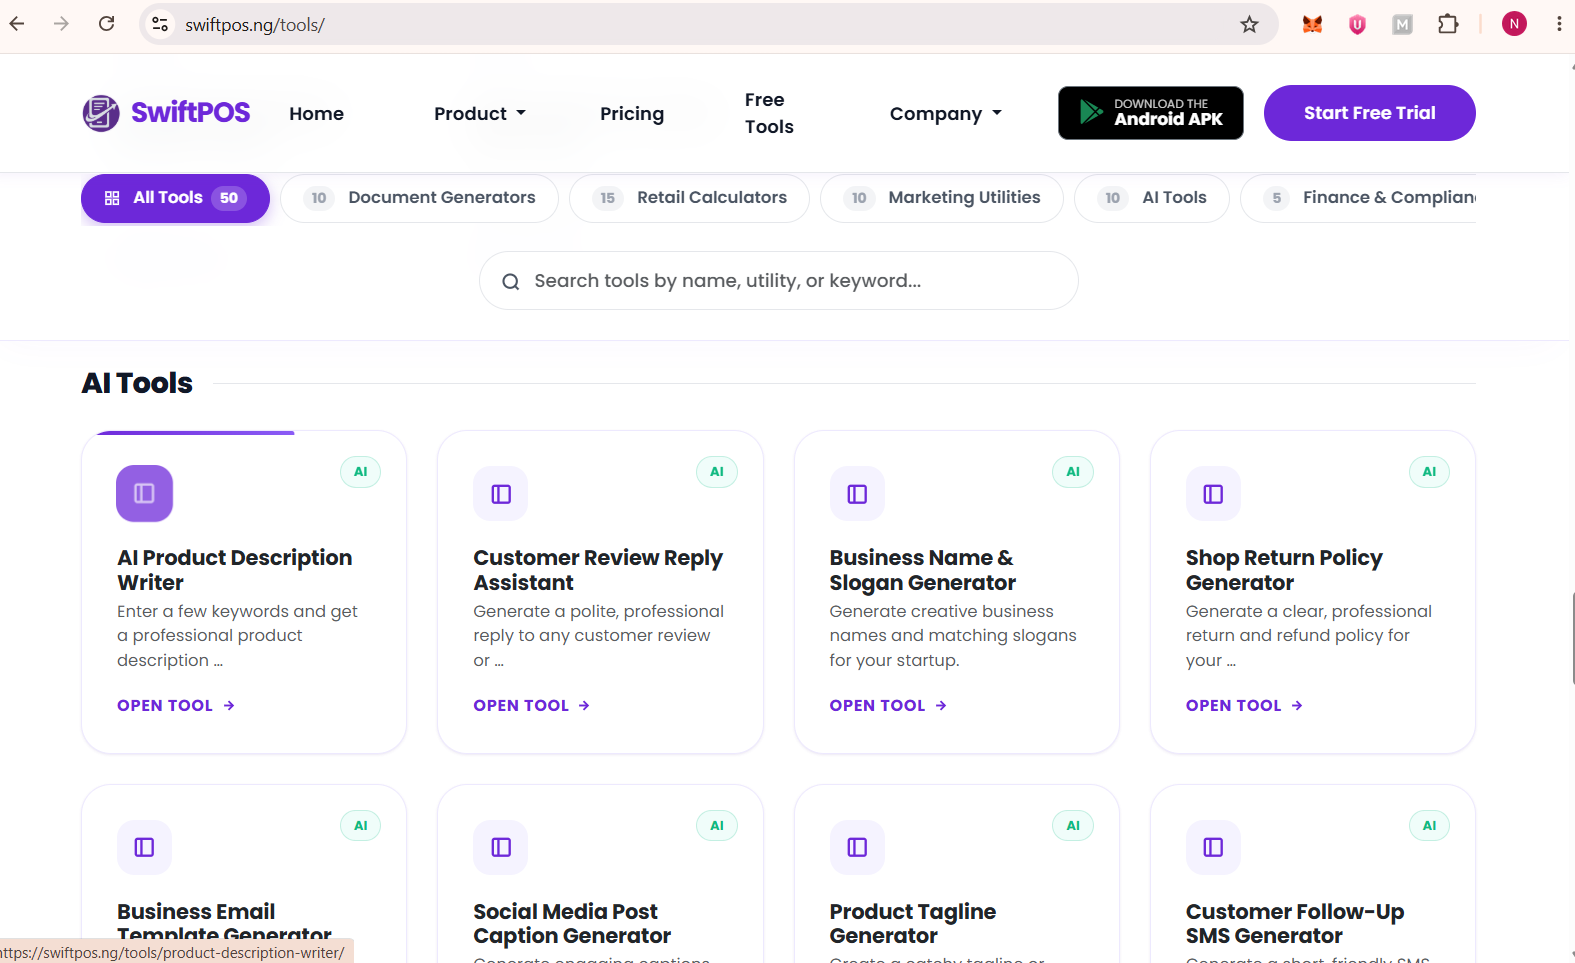Open the Extensions puzzle piece menu

(1447, 24)
